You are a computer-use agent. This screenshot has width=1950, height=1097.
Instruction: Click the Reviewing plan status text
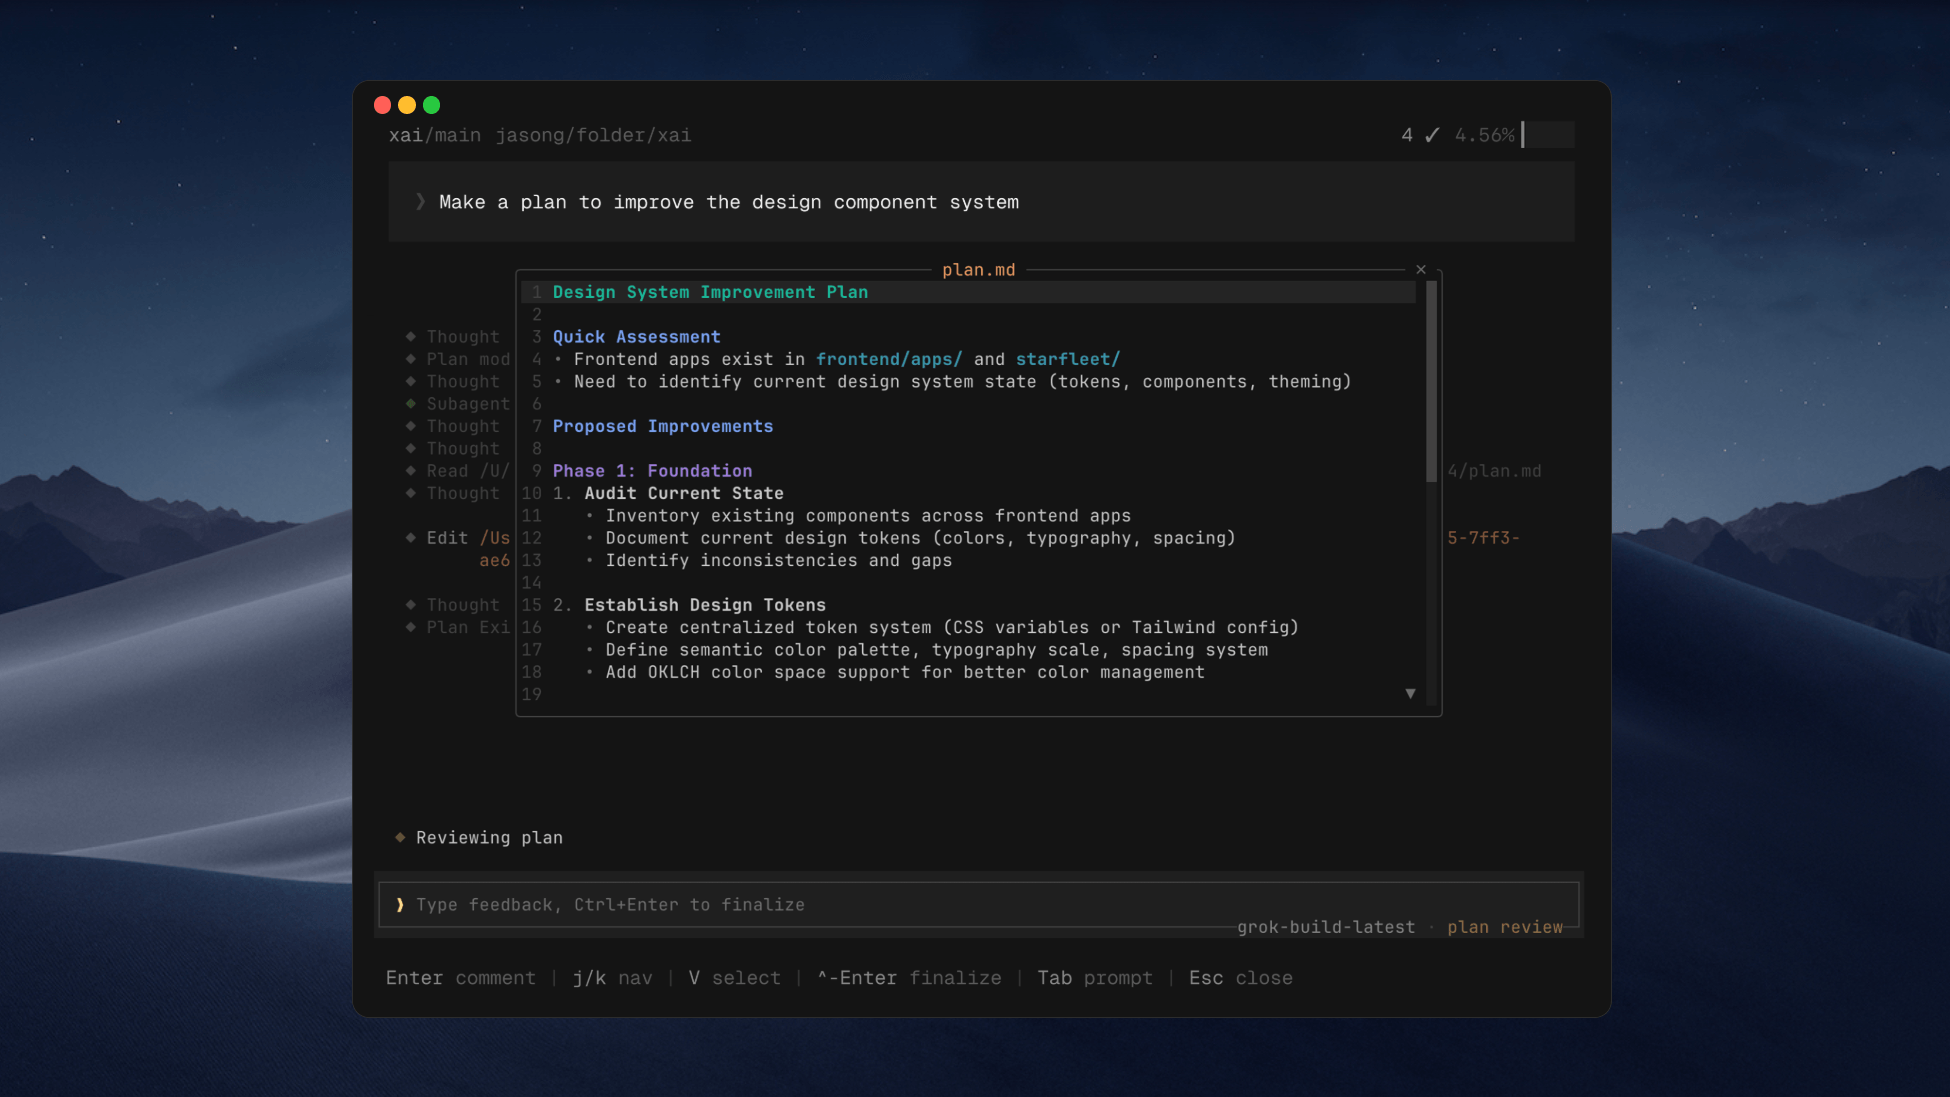(x=489, y=838)
